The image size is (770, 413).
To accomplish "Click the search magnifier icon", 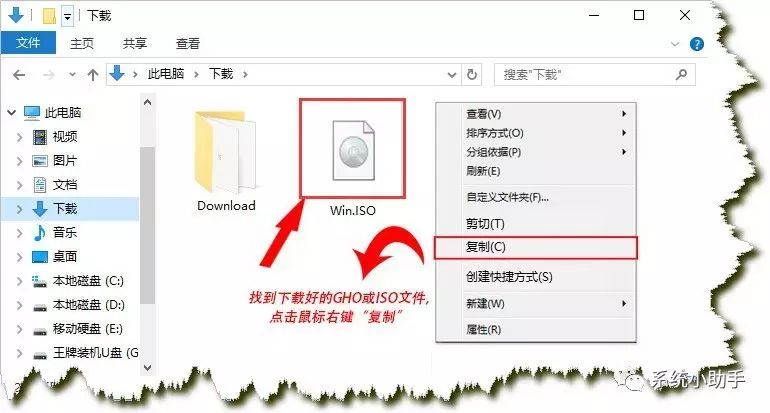I will (x=681, y=75).
